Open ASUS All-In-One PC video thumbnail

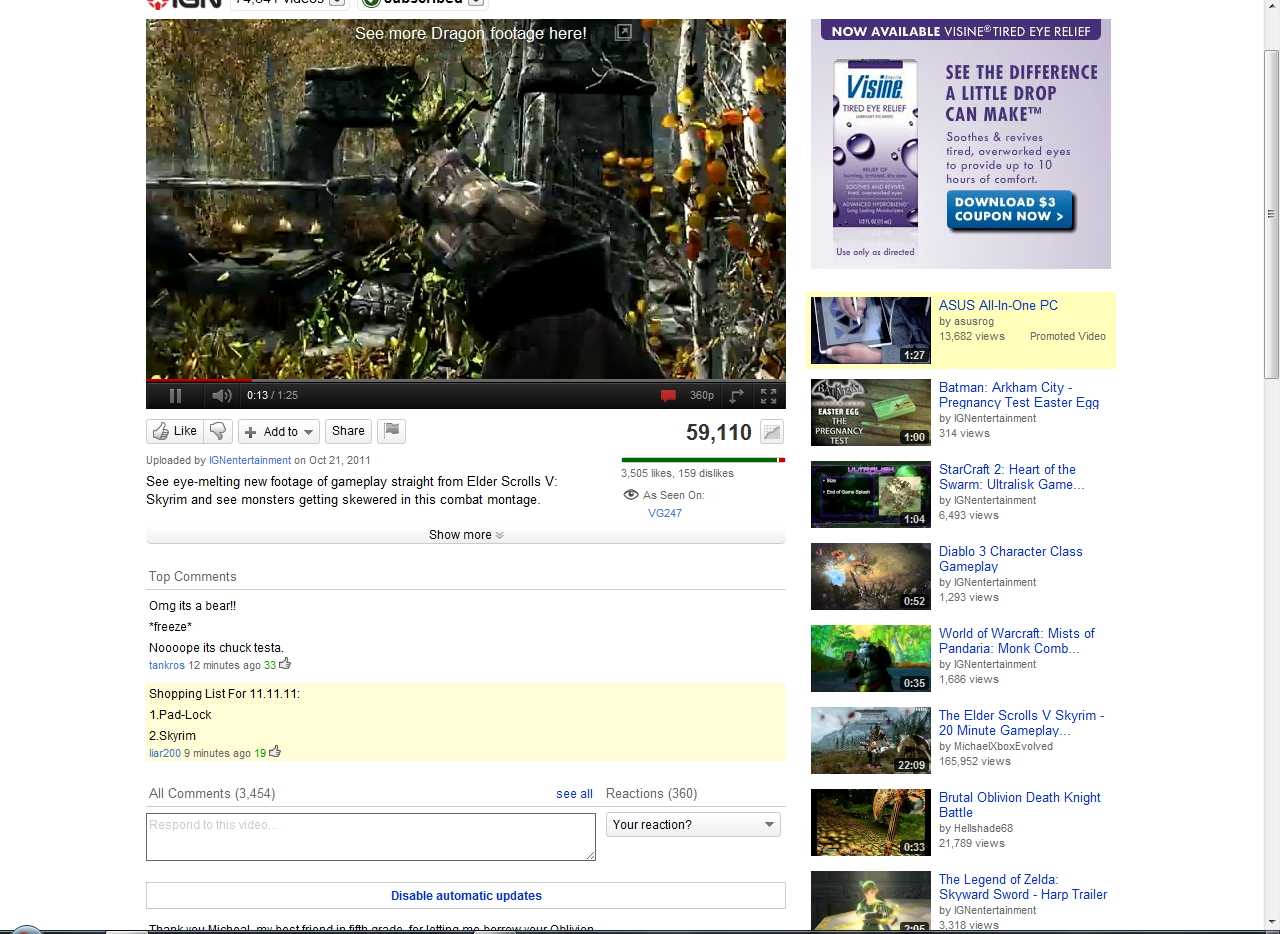[x=871, y=330]
